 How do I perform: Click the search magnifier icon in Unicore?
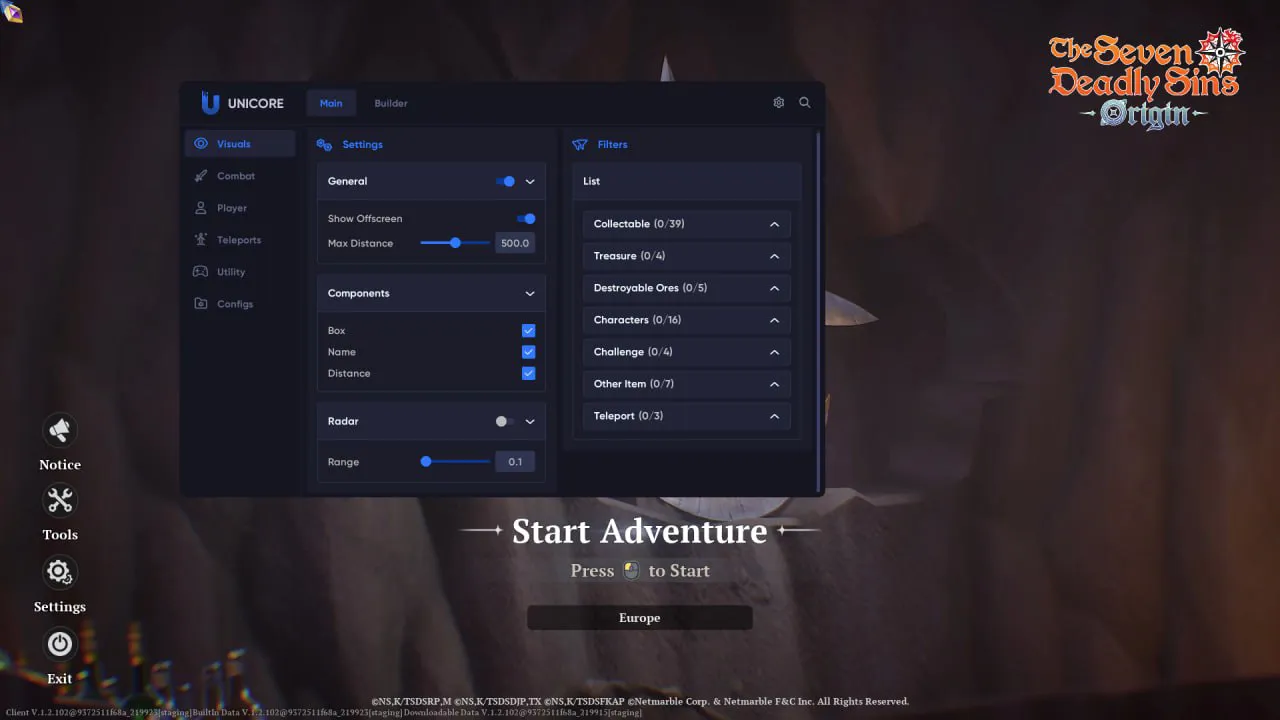(x=805, y=103)
